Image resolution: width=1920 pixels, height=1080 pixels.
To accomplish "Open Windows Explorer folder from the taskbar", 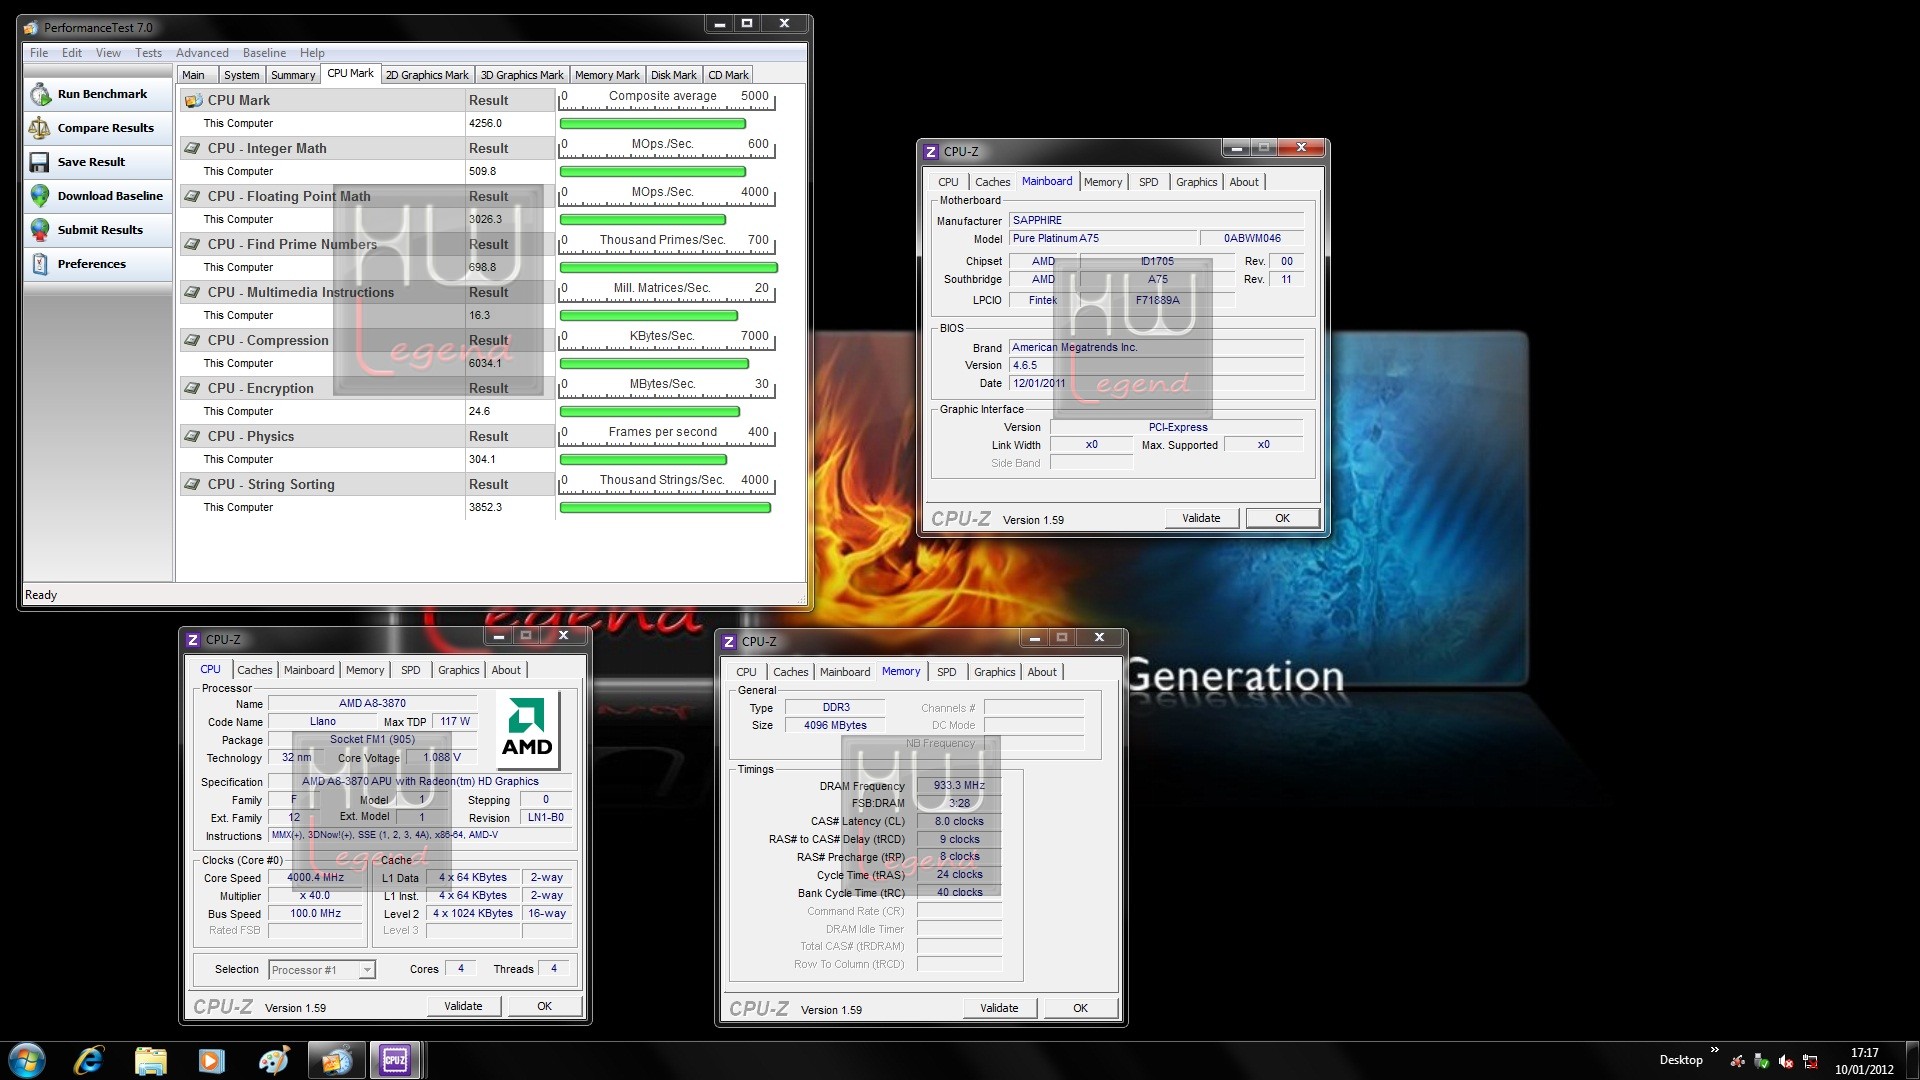I will click(150, 1060).
